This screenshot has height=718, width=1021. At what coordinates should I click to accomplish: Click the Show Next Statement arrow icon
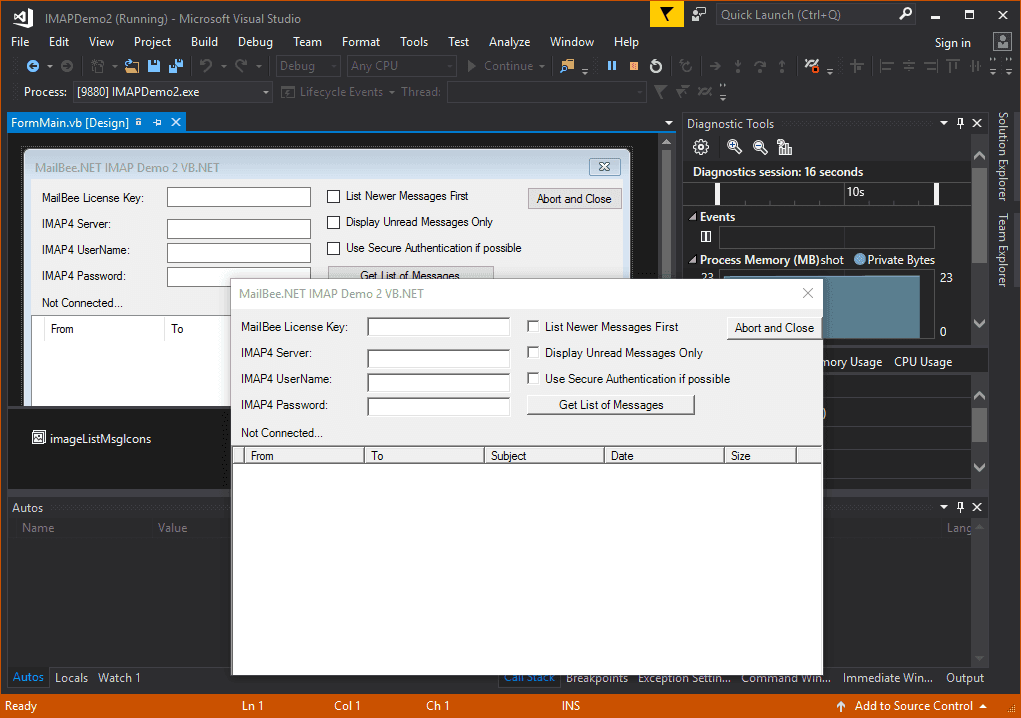click(x=715, y=66)
